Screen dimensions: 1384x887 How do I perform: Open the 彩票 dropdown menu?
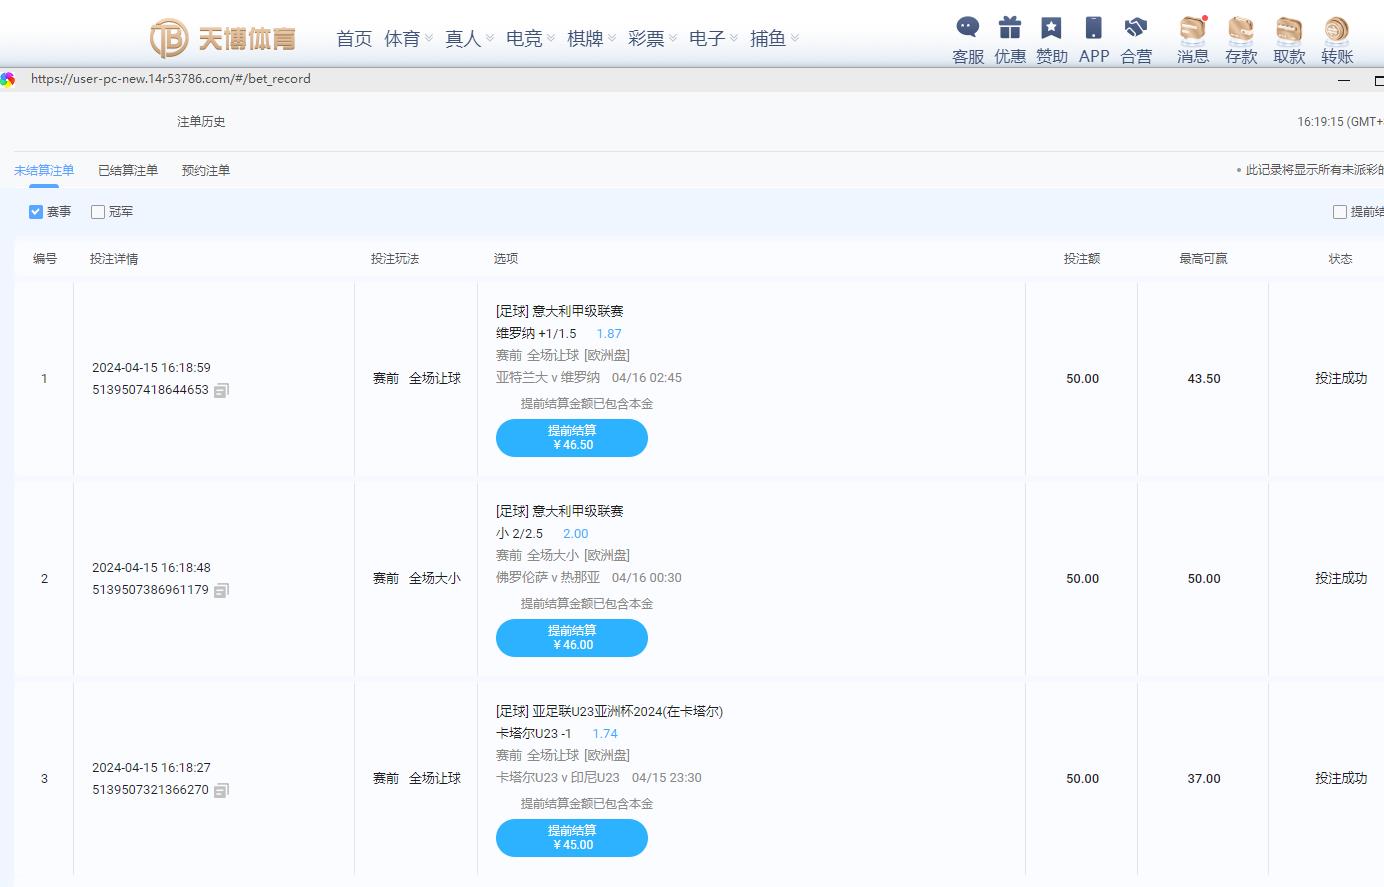[x=652, y=38]
